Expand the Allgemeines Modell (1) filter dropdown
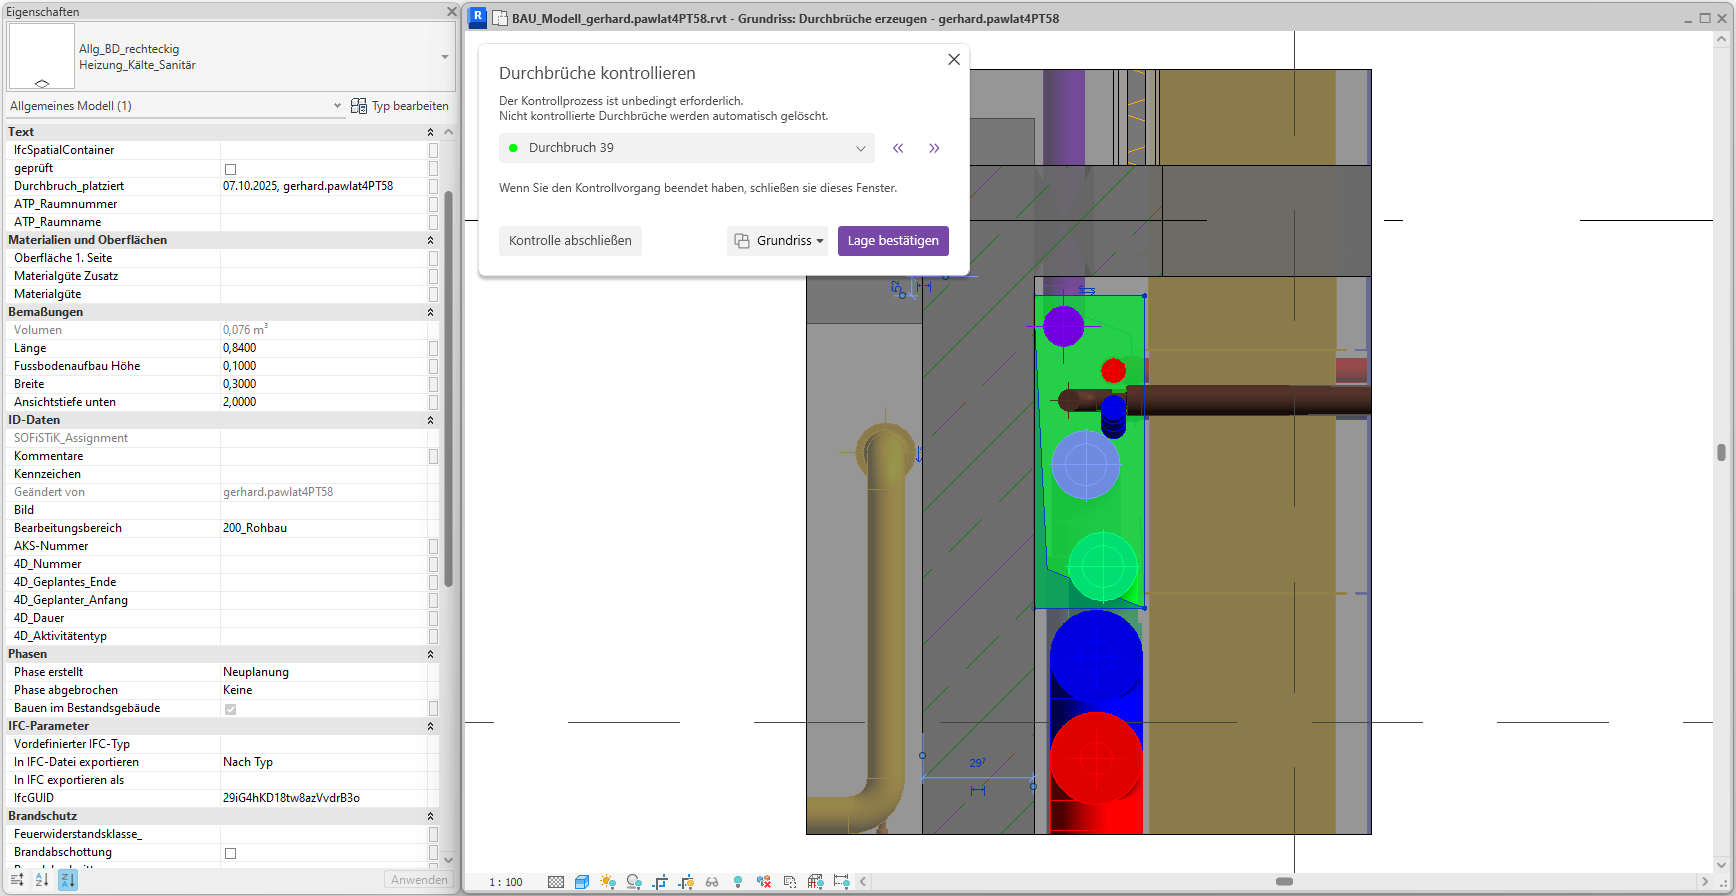Viewport: 1736px width, 896px height. pos(337,106)
